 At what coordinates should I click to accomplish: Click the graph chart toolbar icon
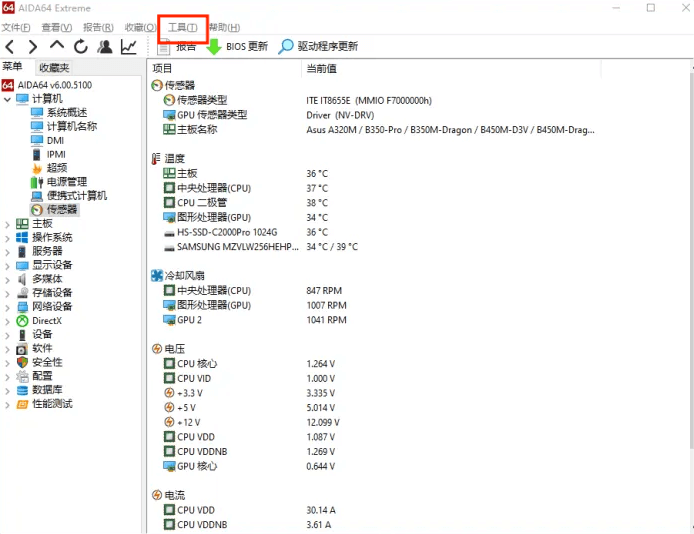click(128, 46)
